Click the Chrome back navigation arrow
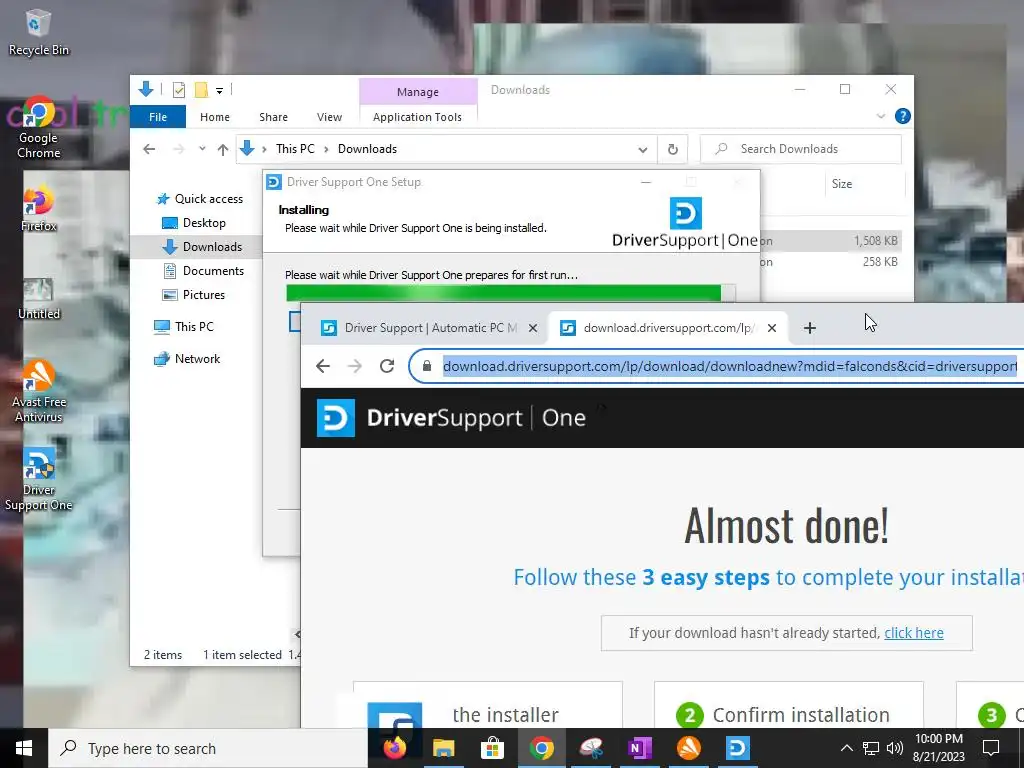Screen dimensions: 1024x768 [x=323, y=366]
